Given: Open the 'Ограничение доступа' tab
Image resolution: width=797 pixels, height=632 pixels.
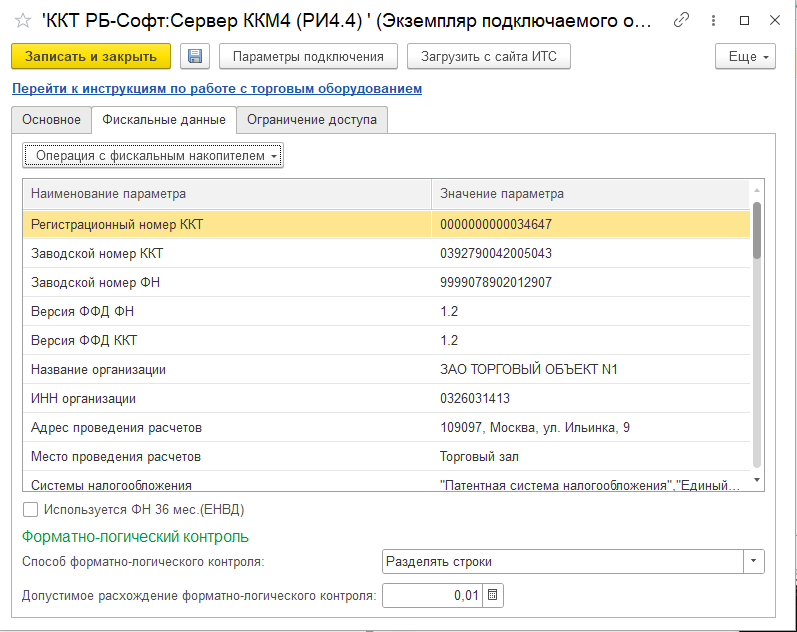Looking at the screenshot, I should click(312, 120).
